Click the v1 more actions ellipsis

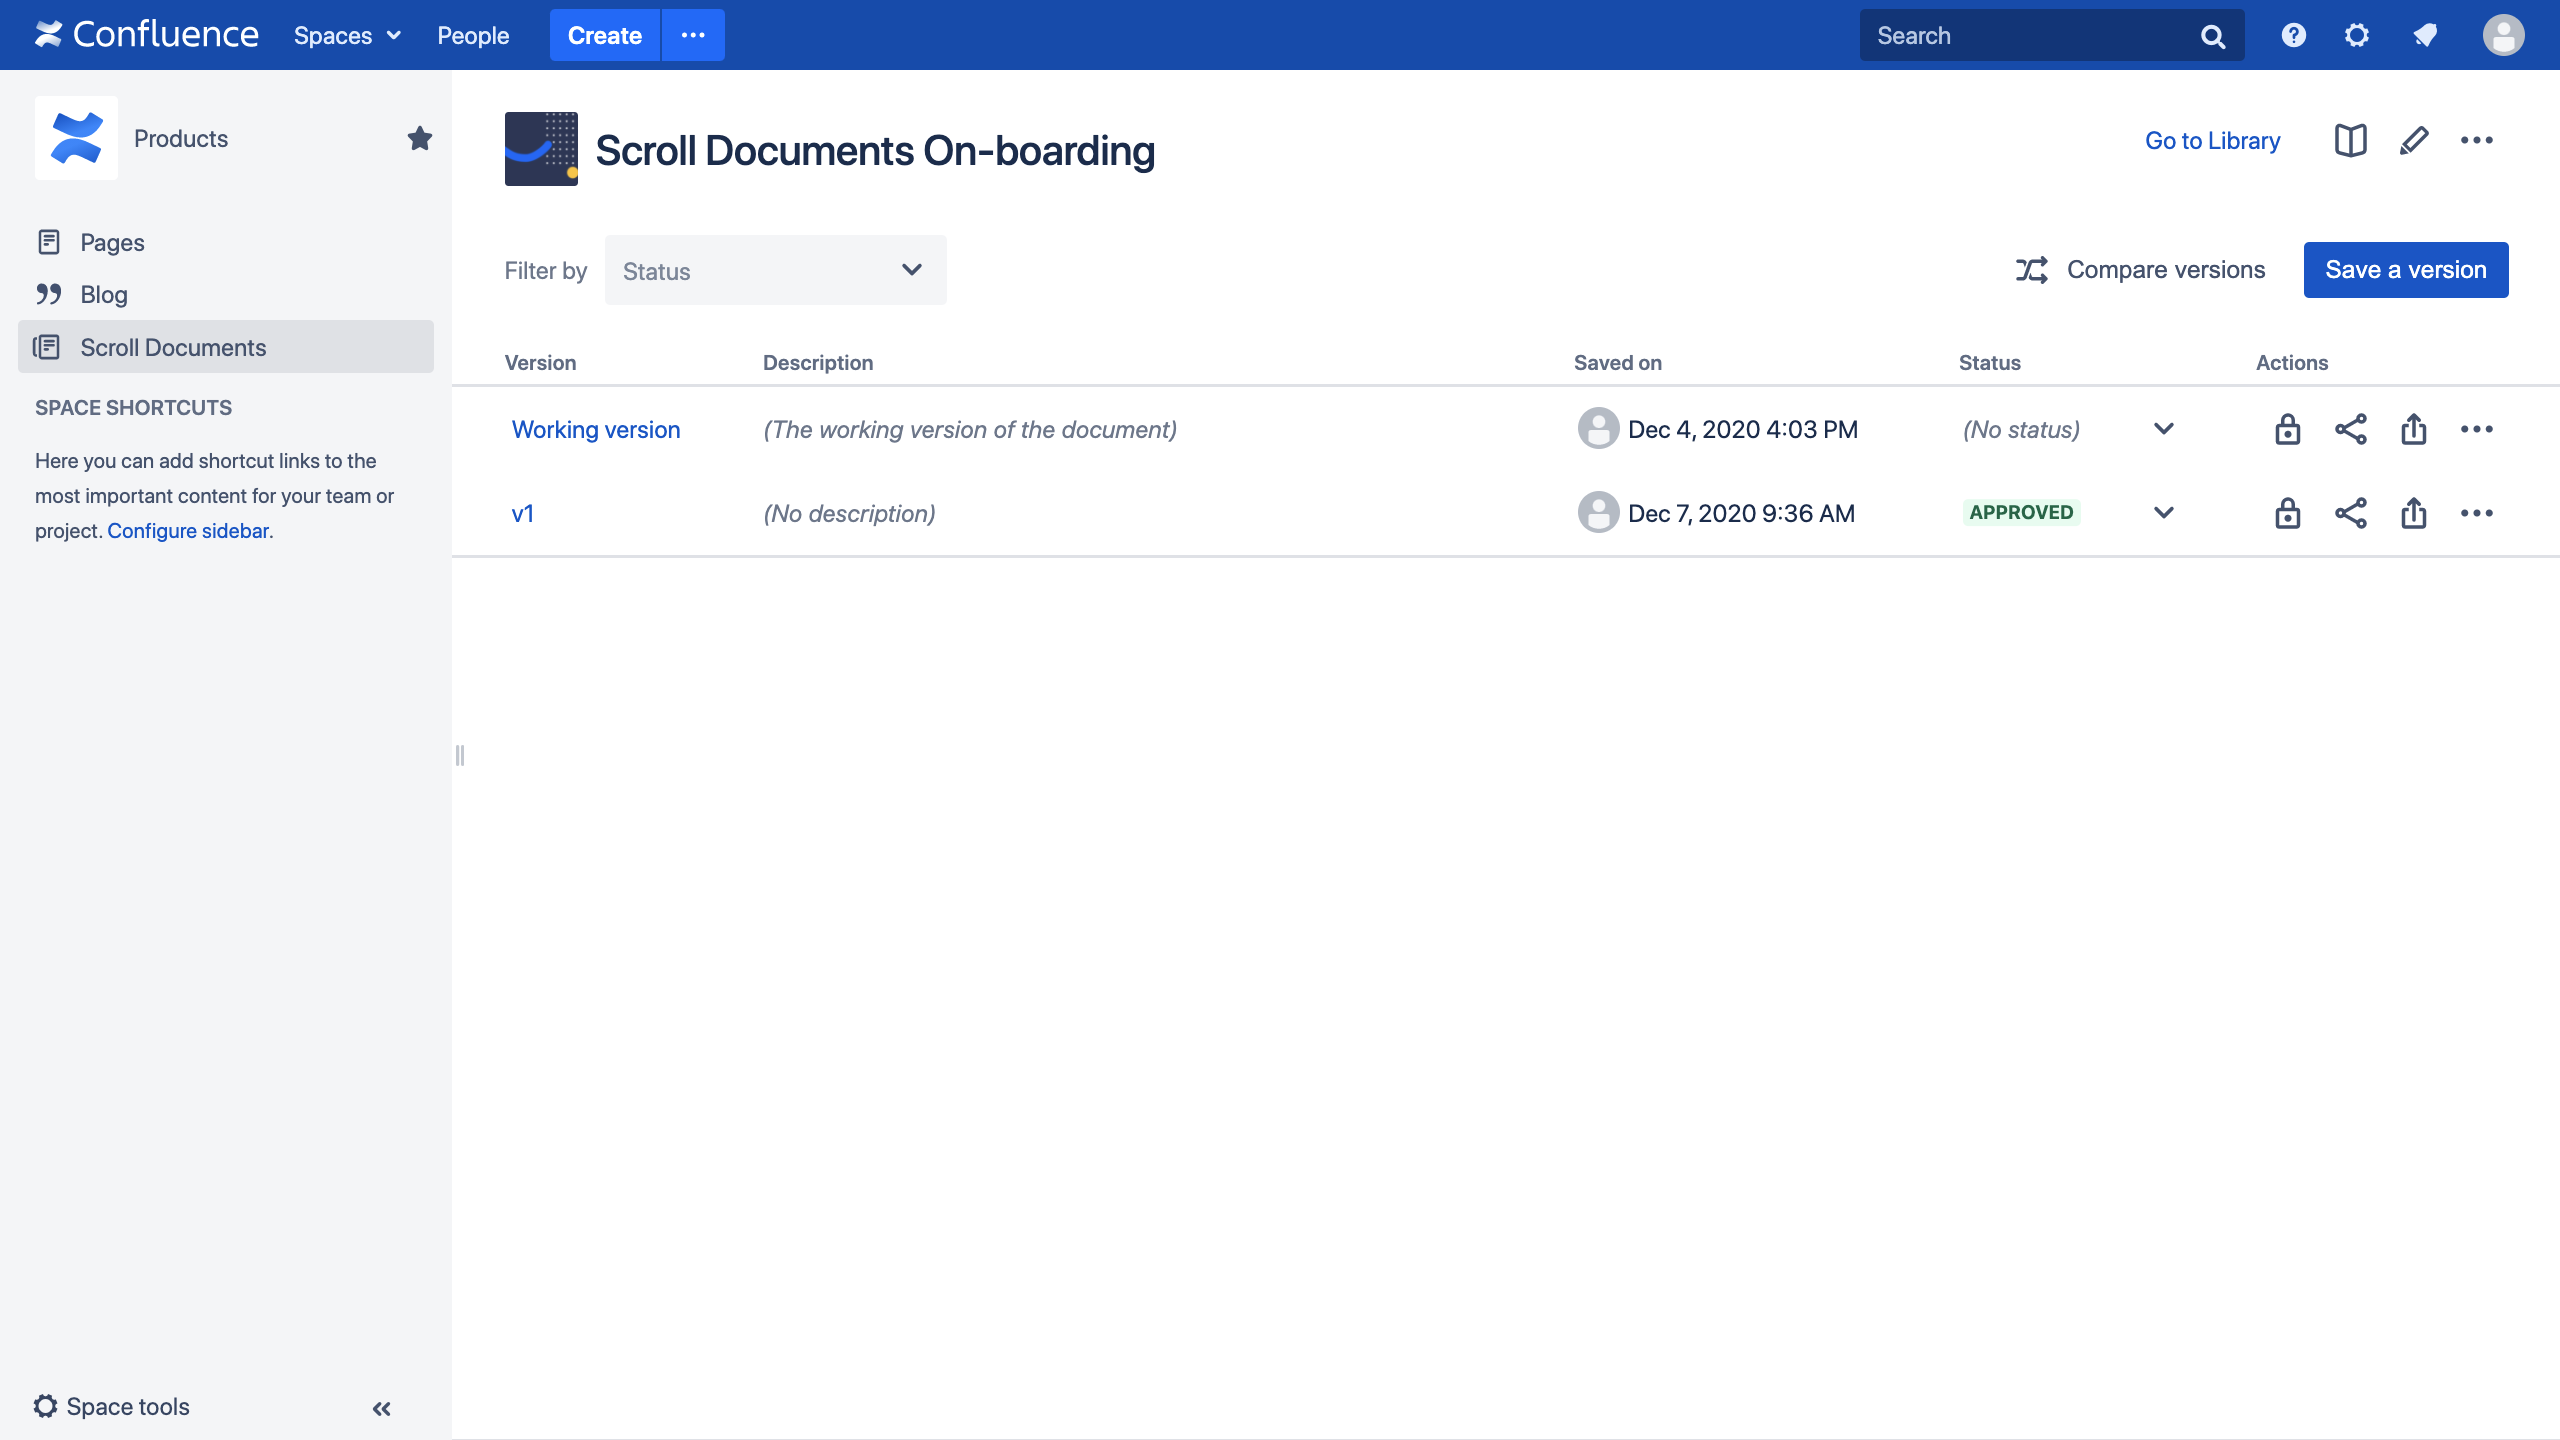(x=2476, y=513)
